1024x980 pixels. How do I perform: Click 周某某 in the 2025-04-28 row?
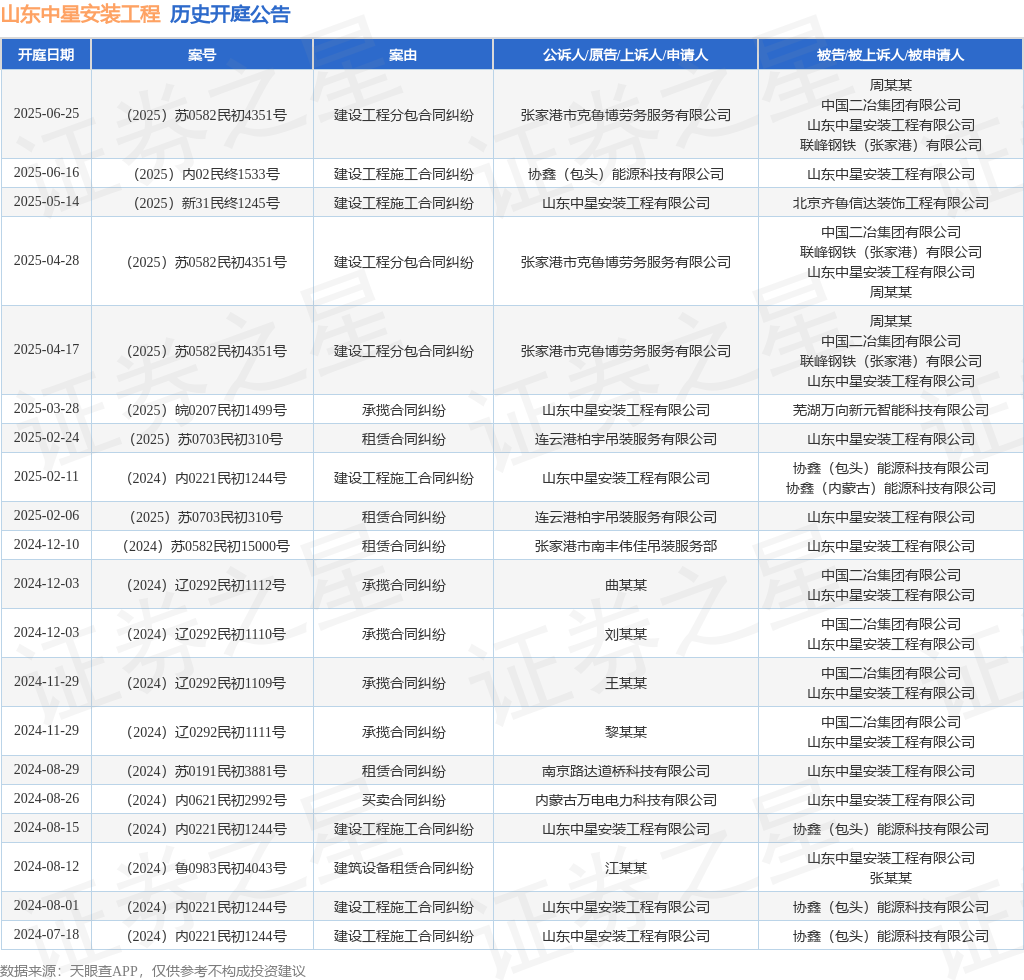(x=890, y=292)
